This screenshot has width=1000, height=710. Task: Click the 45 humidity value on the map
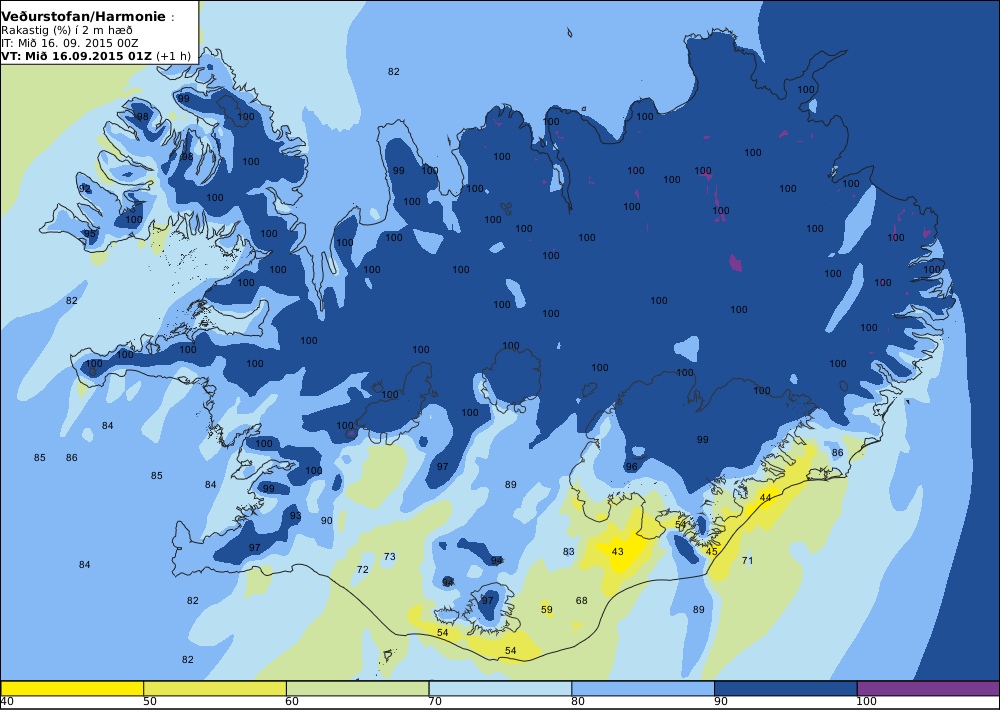tap(712, 551)
